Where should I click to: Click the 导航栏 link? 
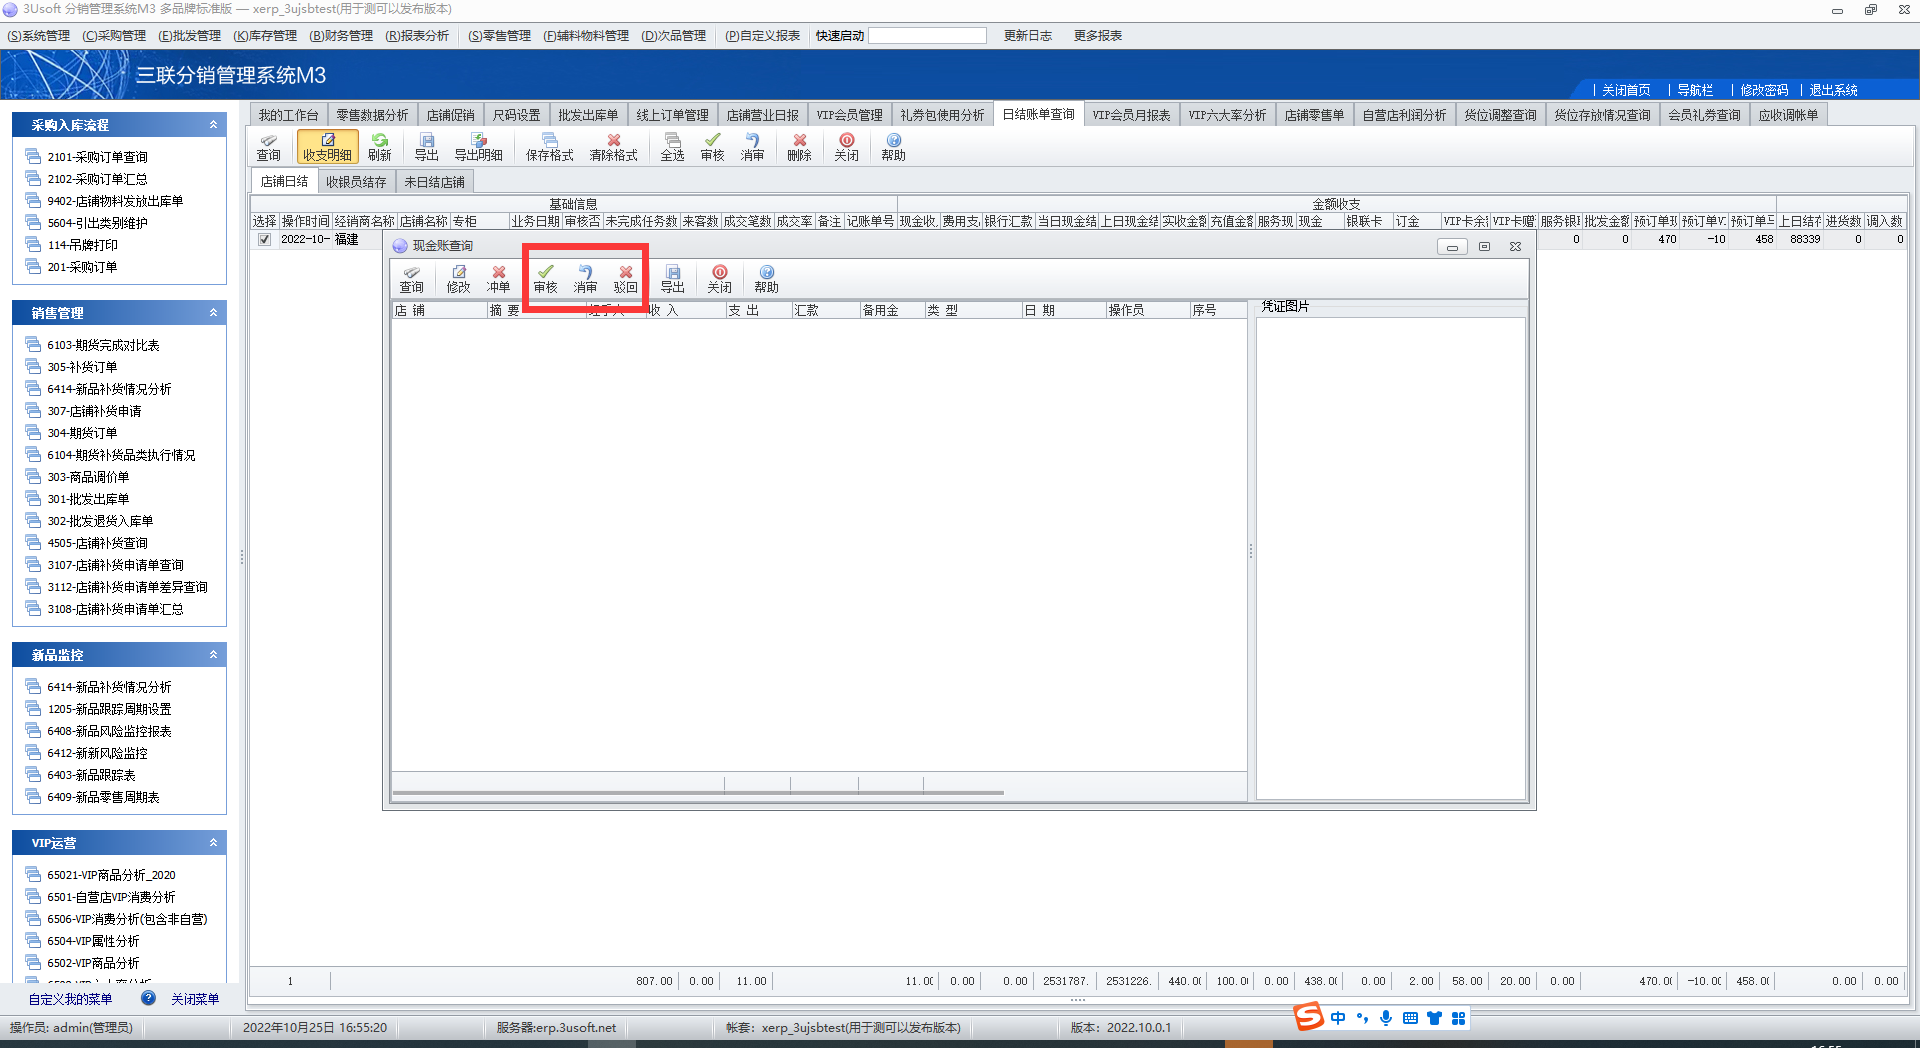coord(1695,90)
